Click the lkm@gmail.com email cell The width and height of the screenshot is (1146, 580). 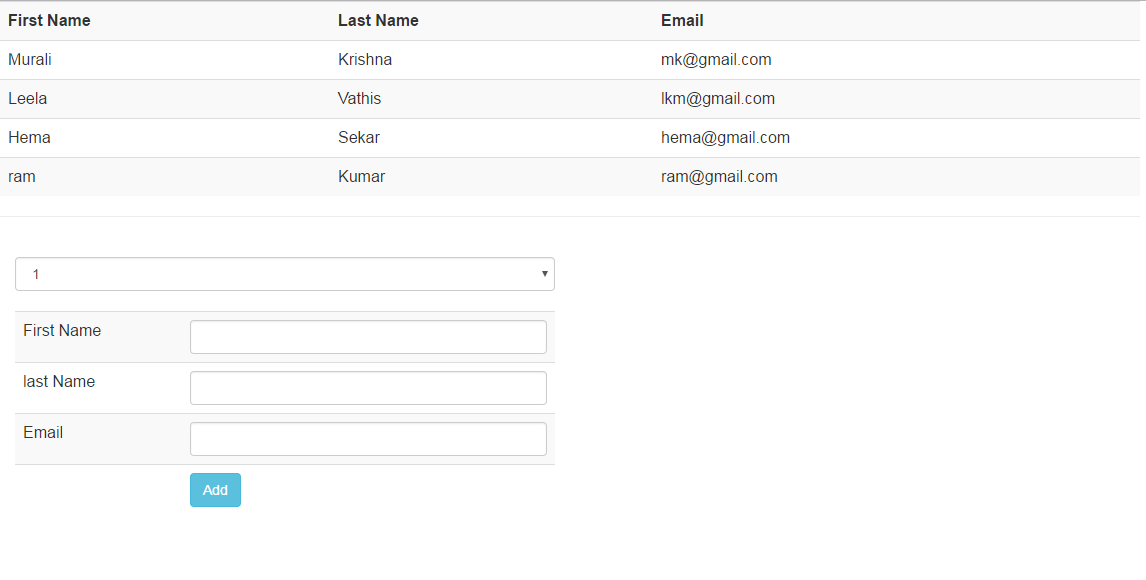click(718, 99)
